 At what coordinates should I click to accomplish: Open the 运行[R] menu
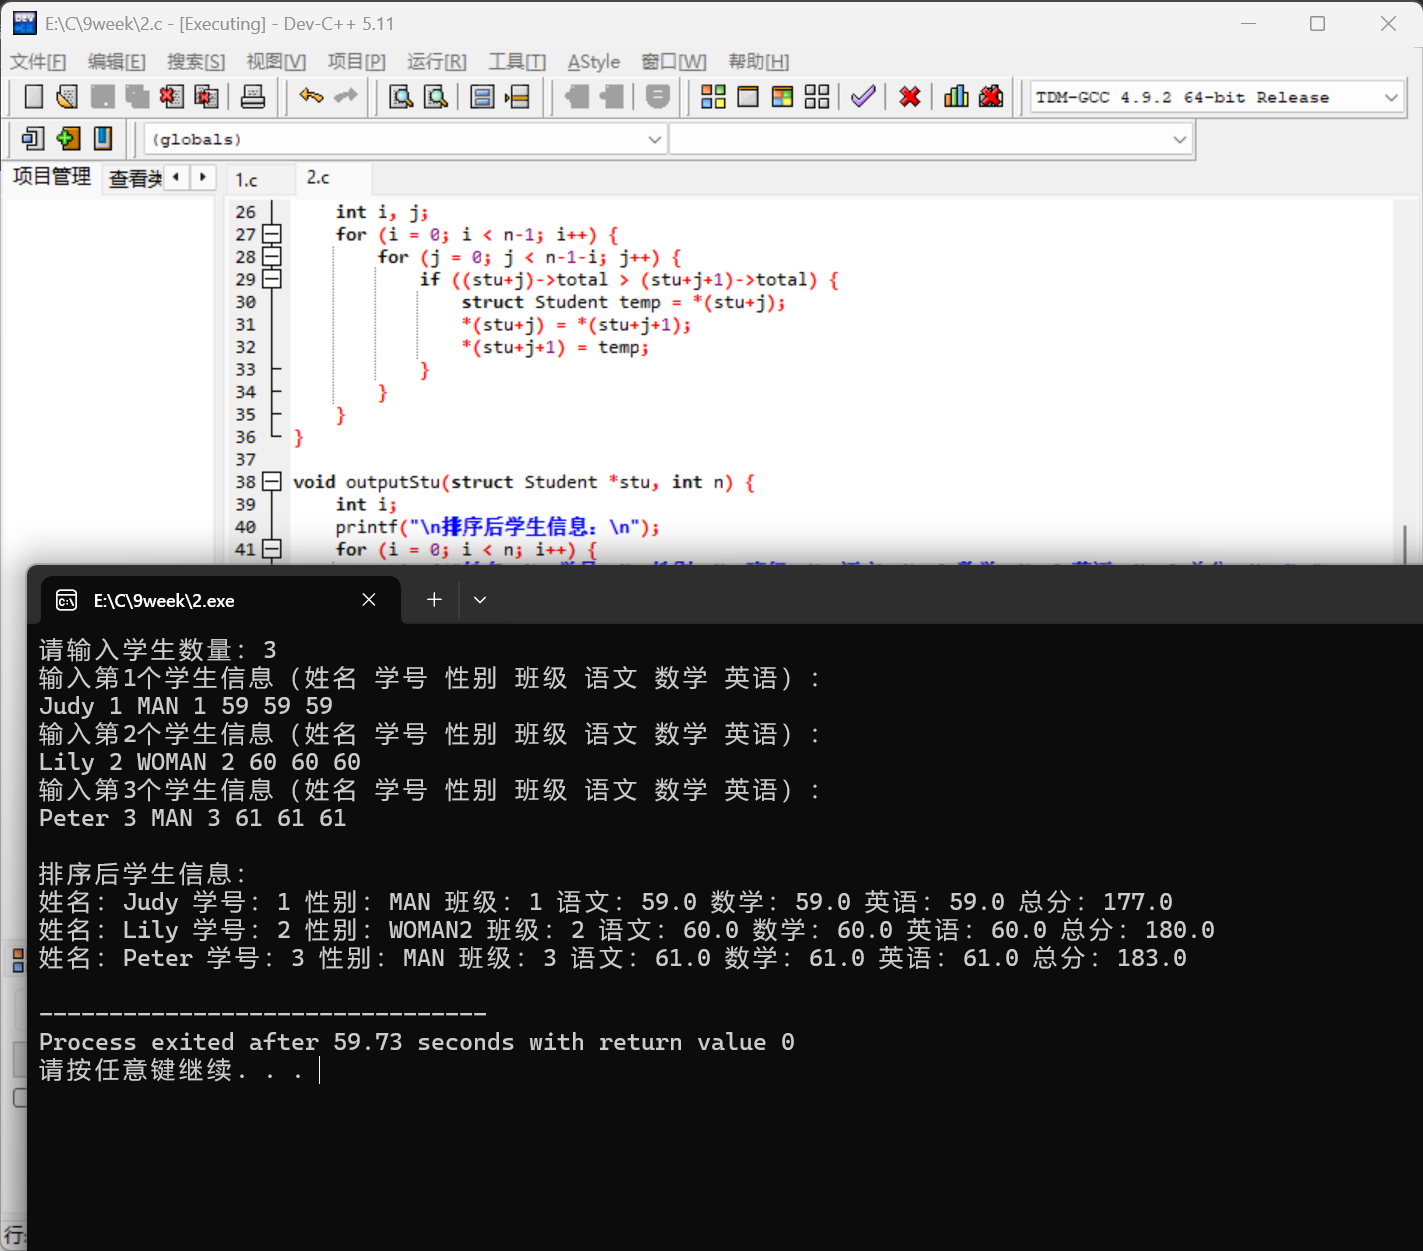coord(437,62)
